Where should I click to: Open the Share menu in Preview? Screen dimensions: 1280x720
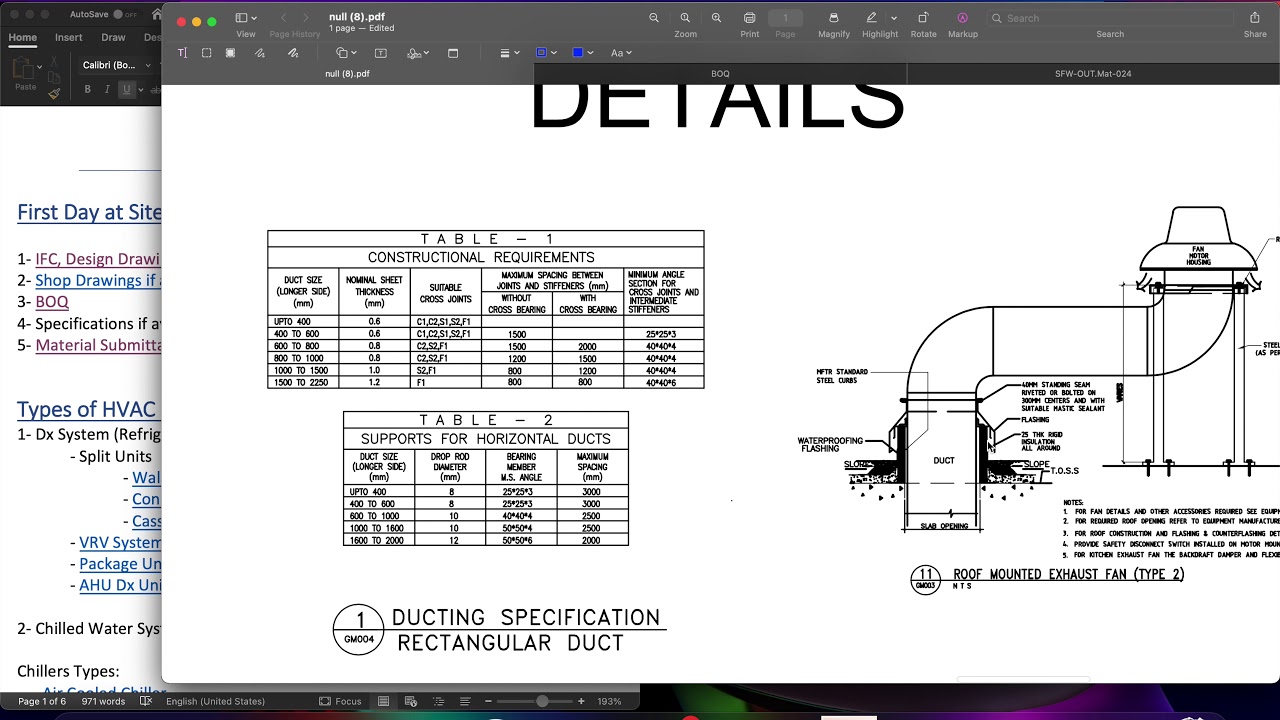(1255, 18)
